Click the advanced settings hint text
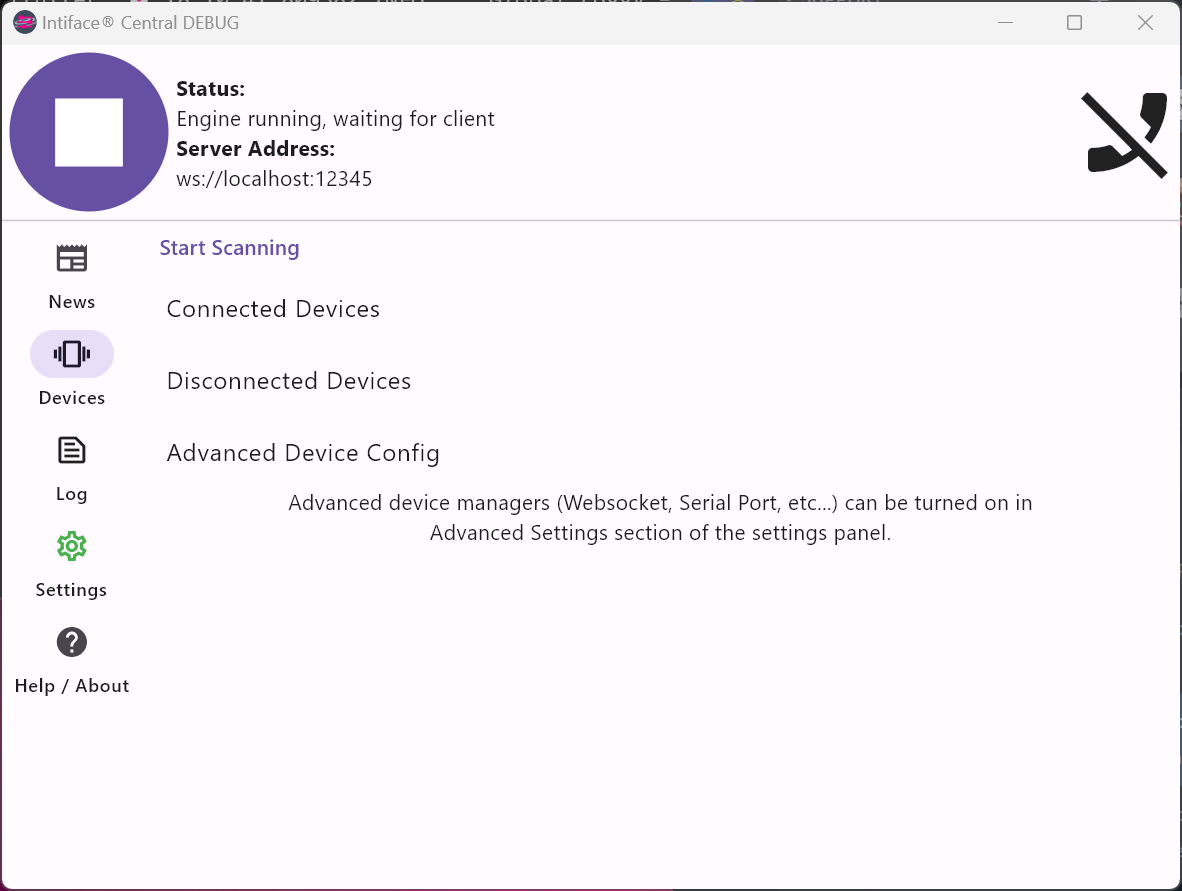Screen dimensions: 1182x891 (x=660, y=517)
